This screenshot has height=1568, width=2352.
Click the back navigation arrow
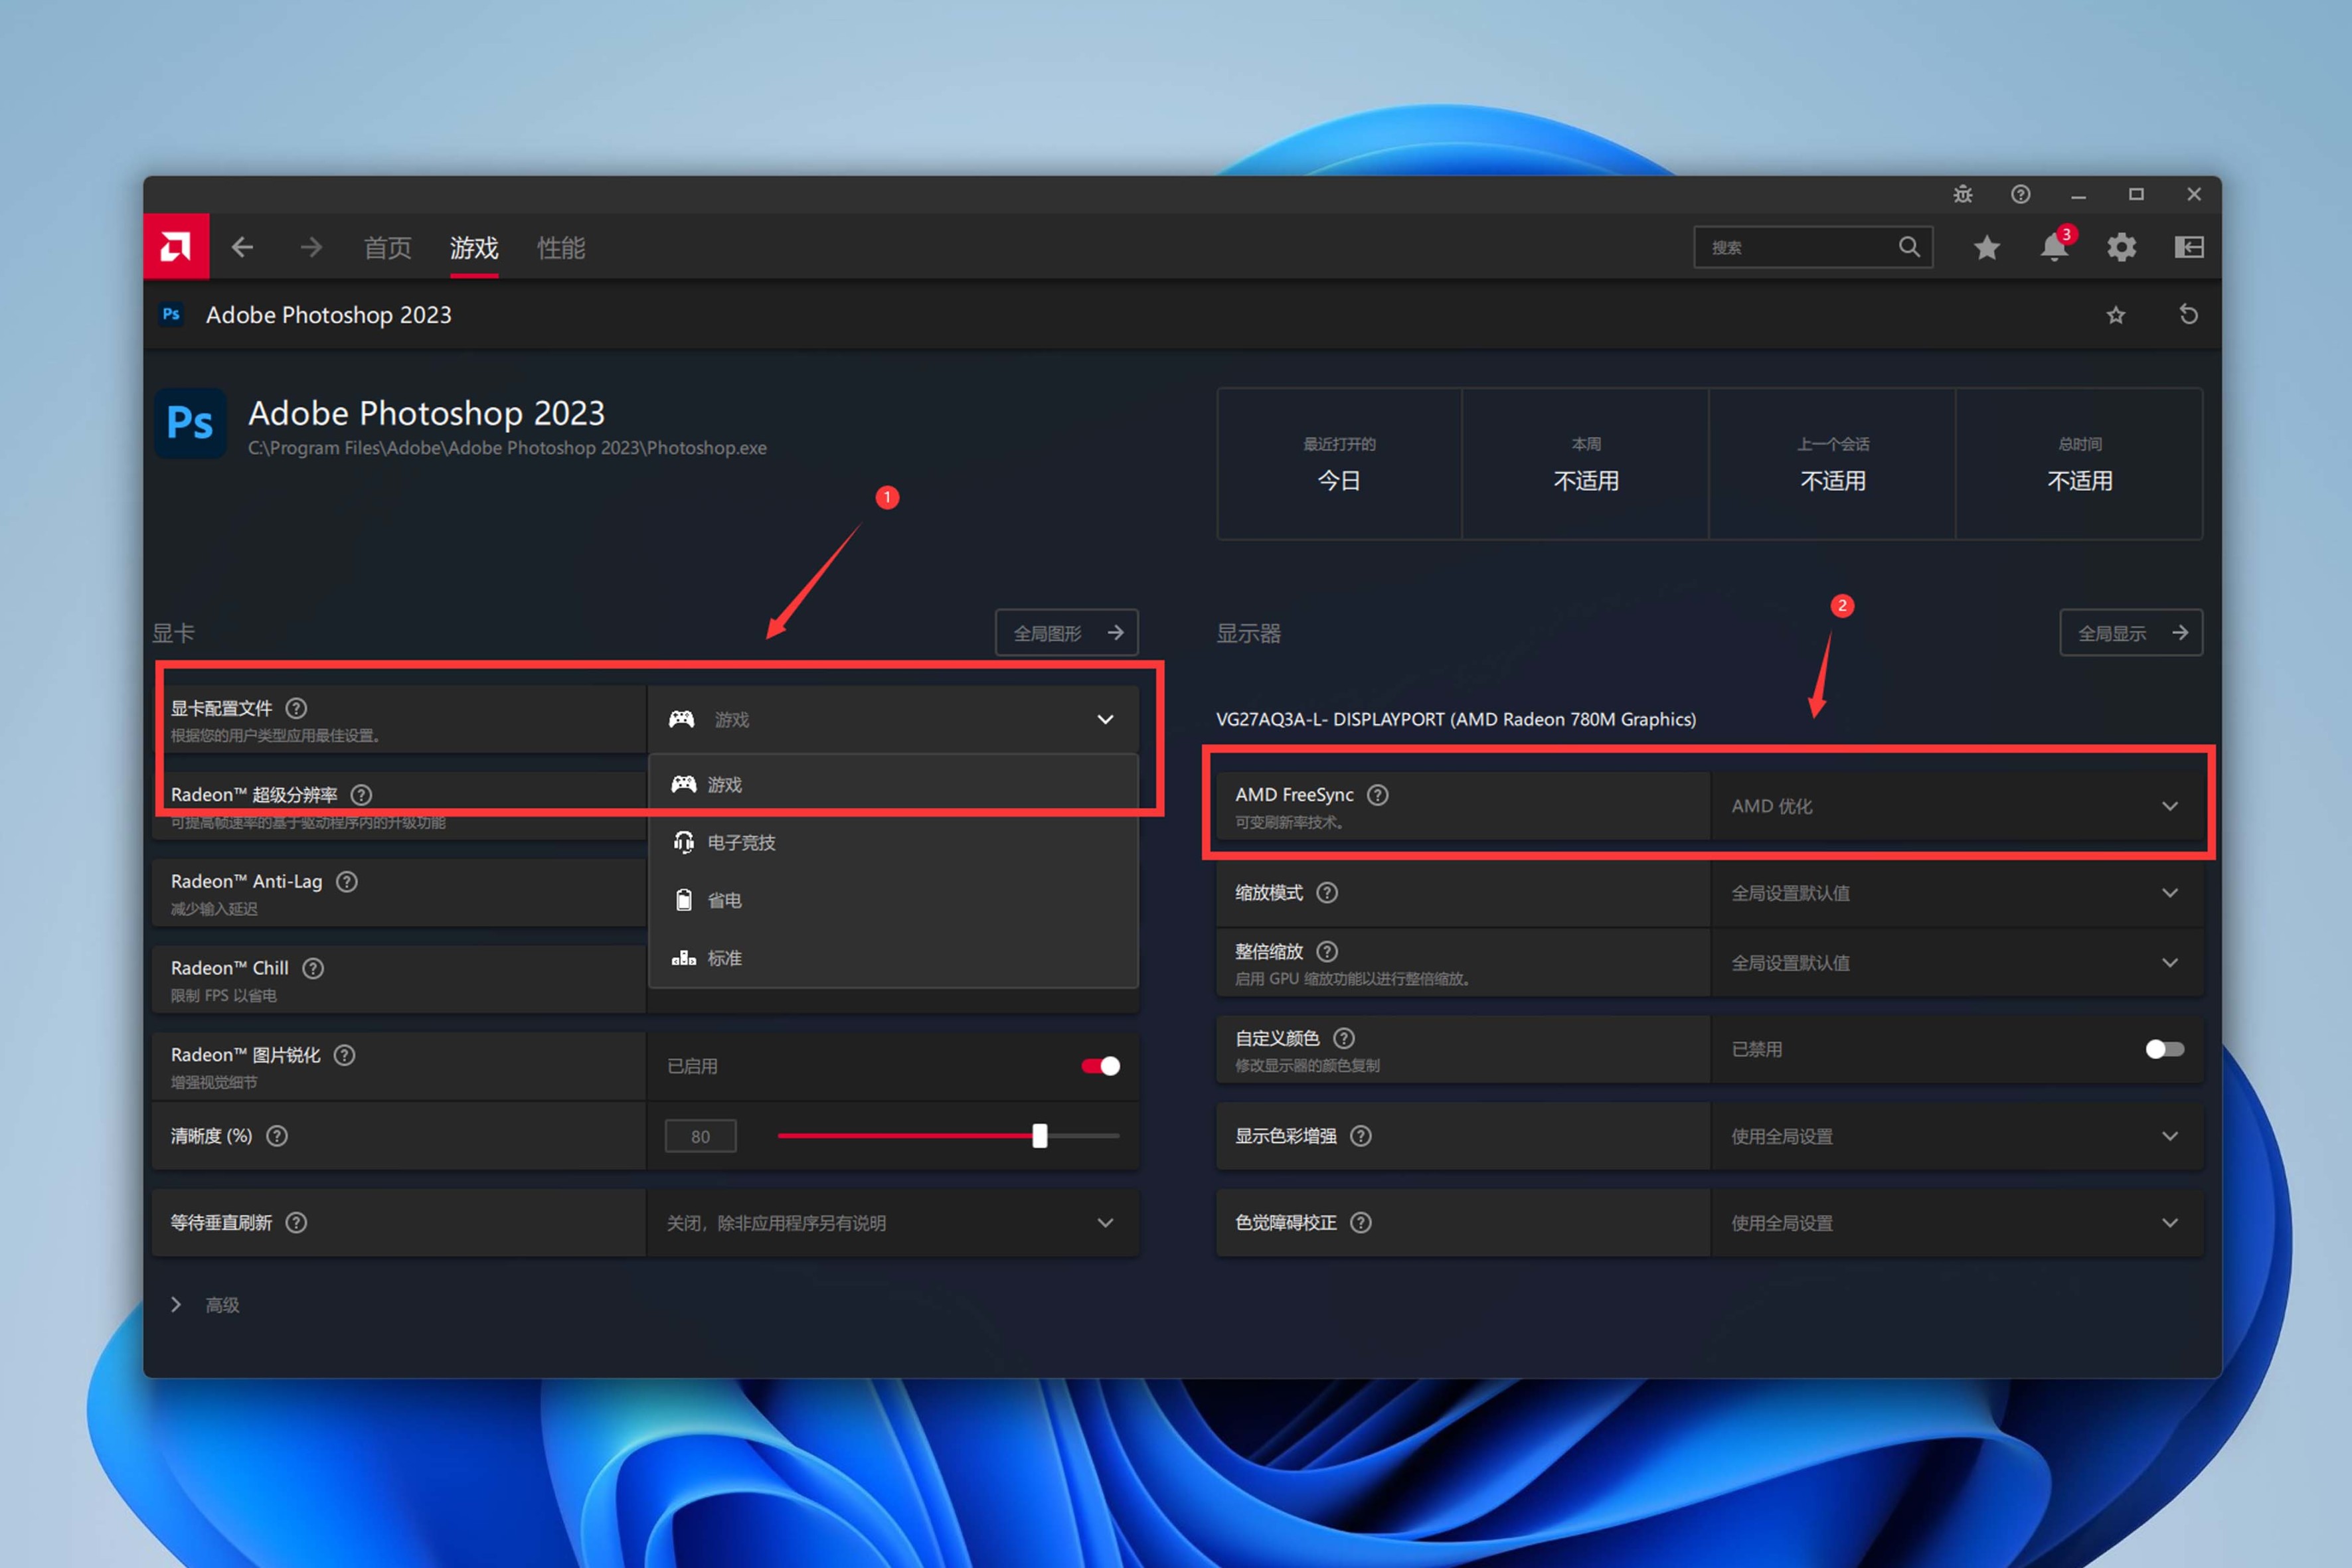243,247
